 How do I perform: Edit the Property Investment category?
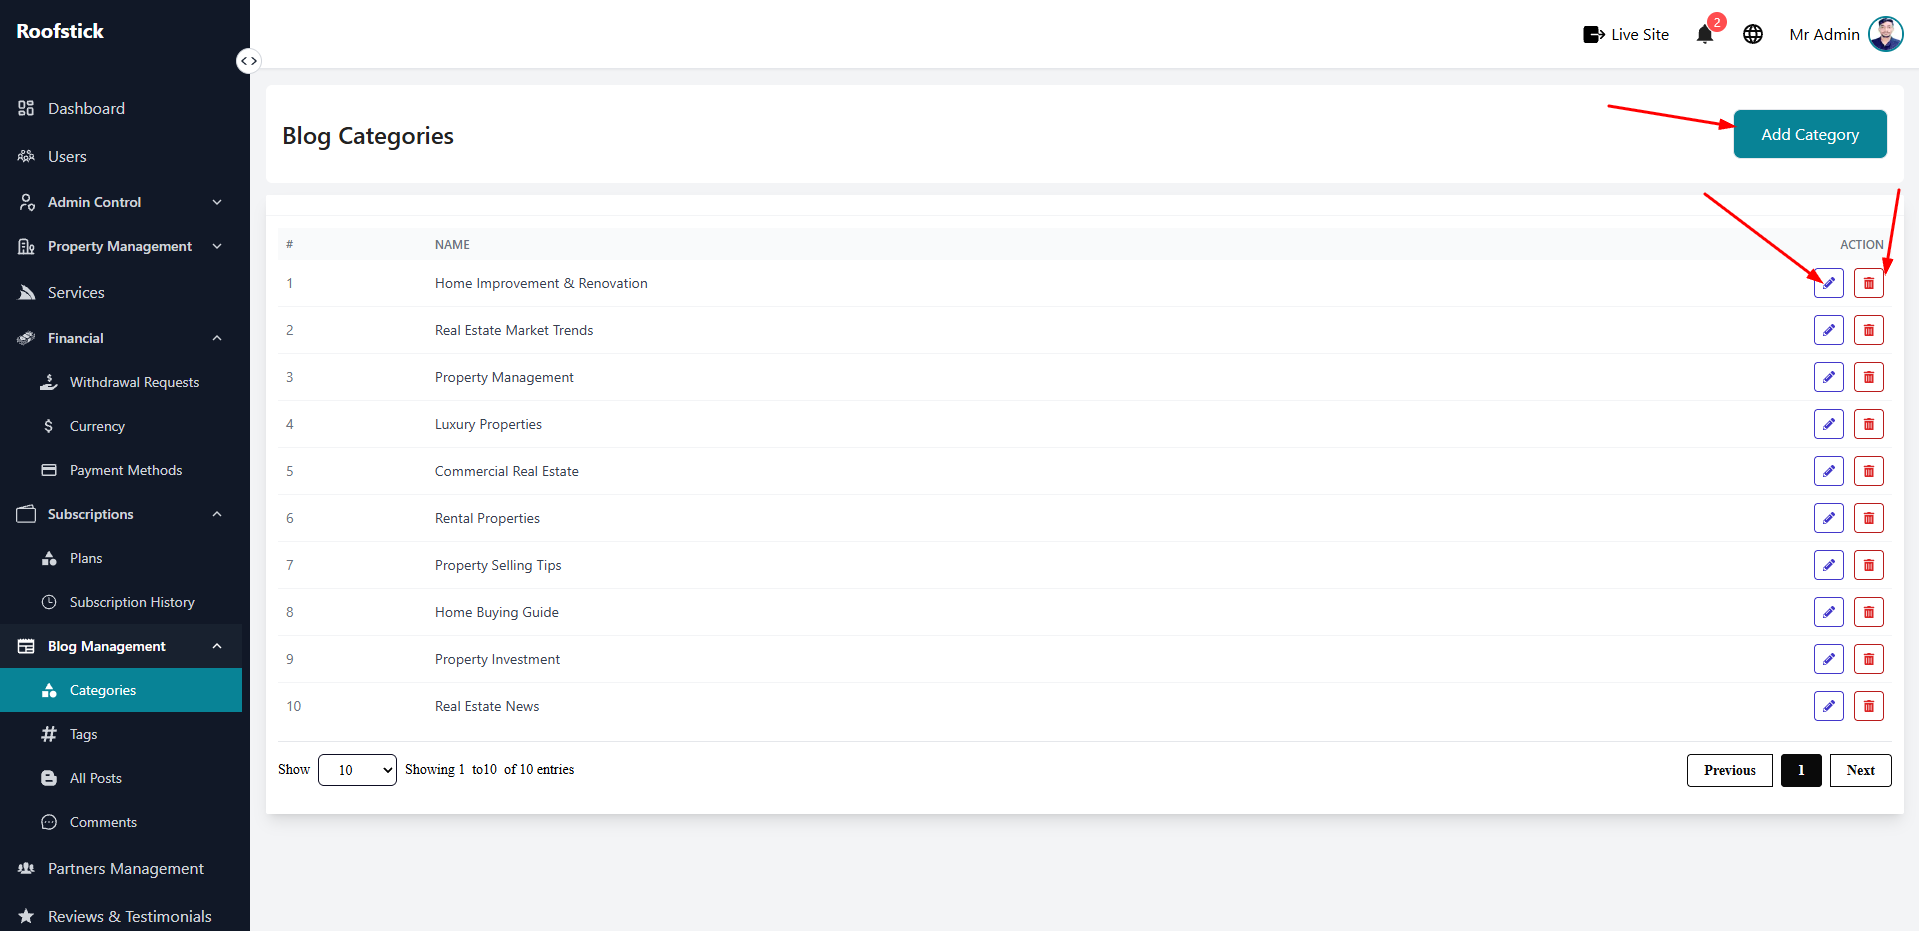(1829, 659)
